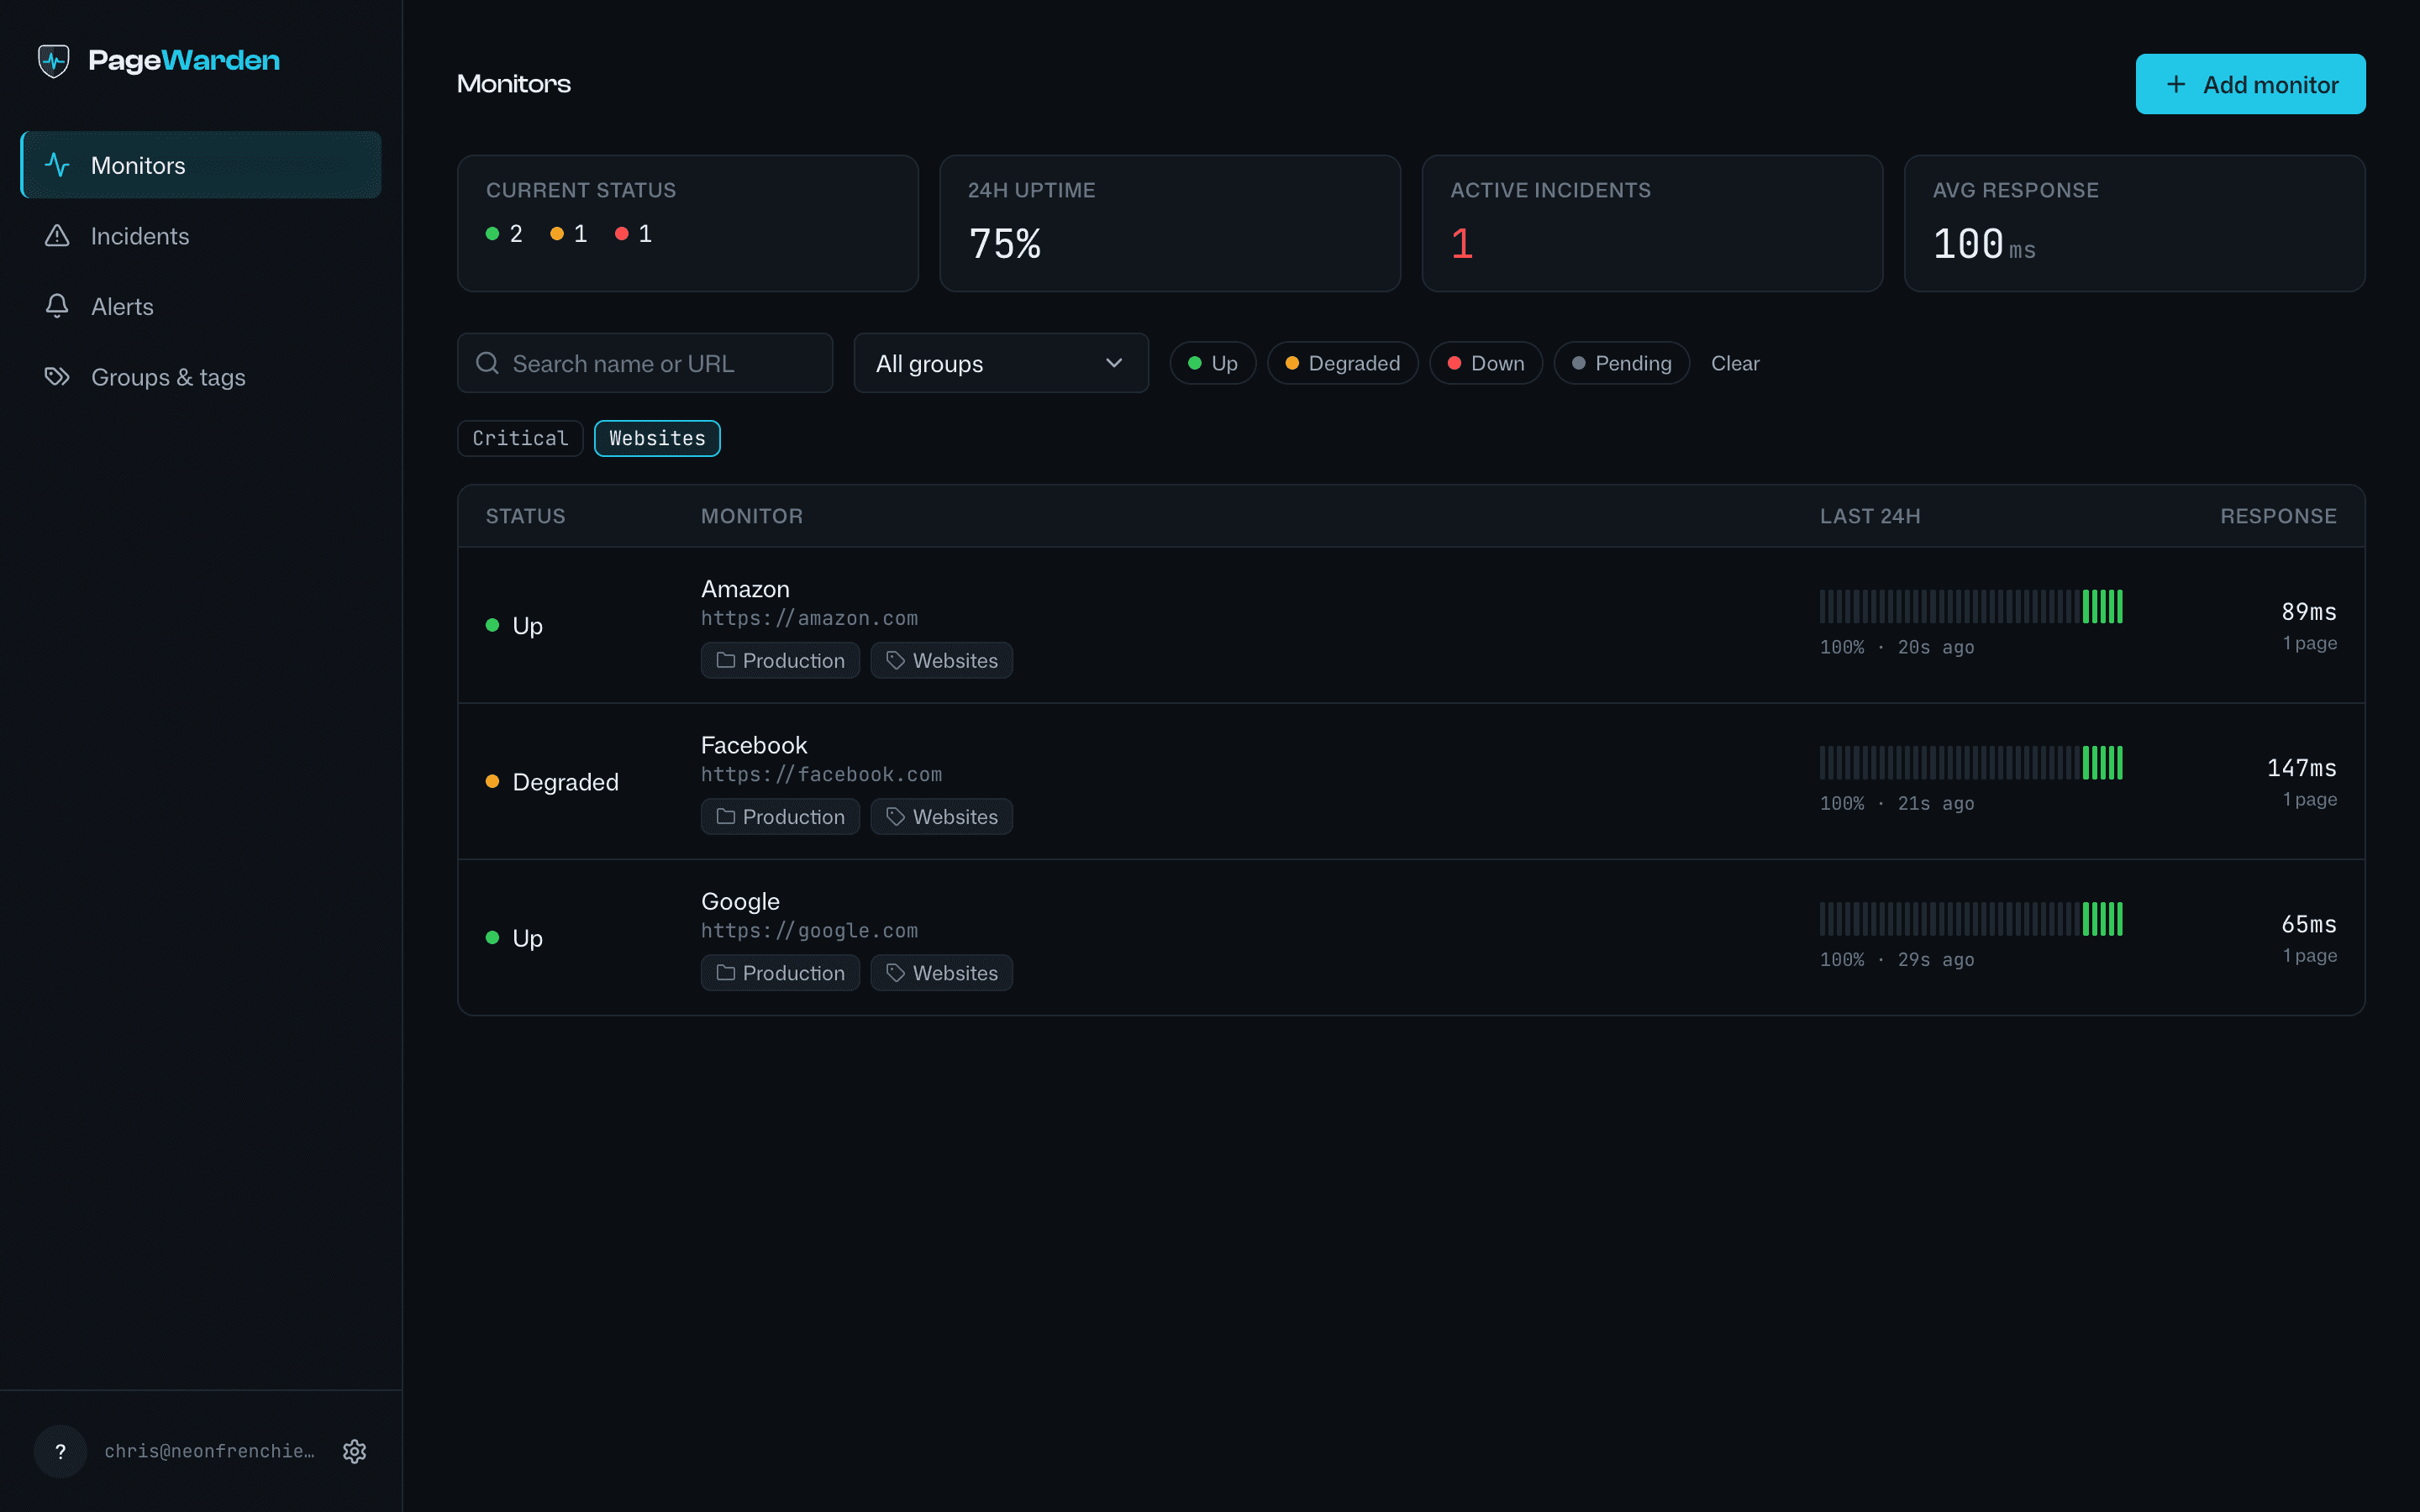2420x1512 pixels.
Task: Click the Production group chip on Amazon
Action: (780, 660)
